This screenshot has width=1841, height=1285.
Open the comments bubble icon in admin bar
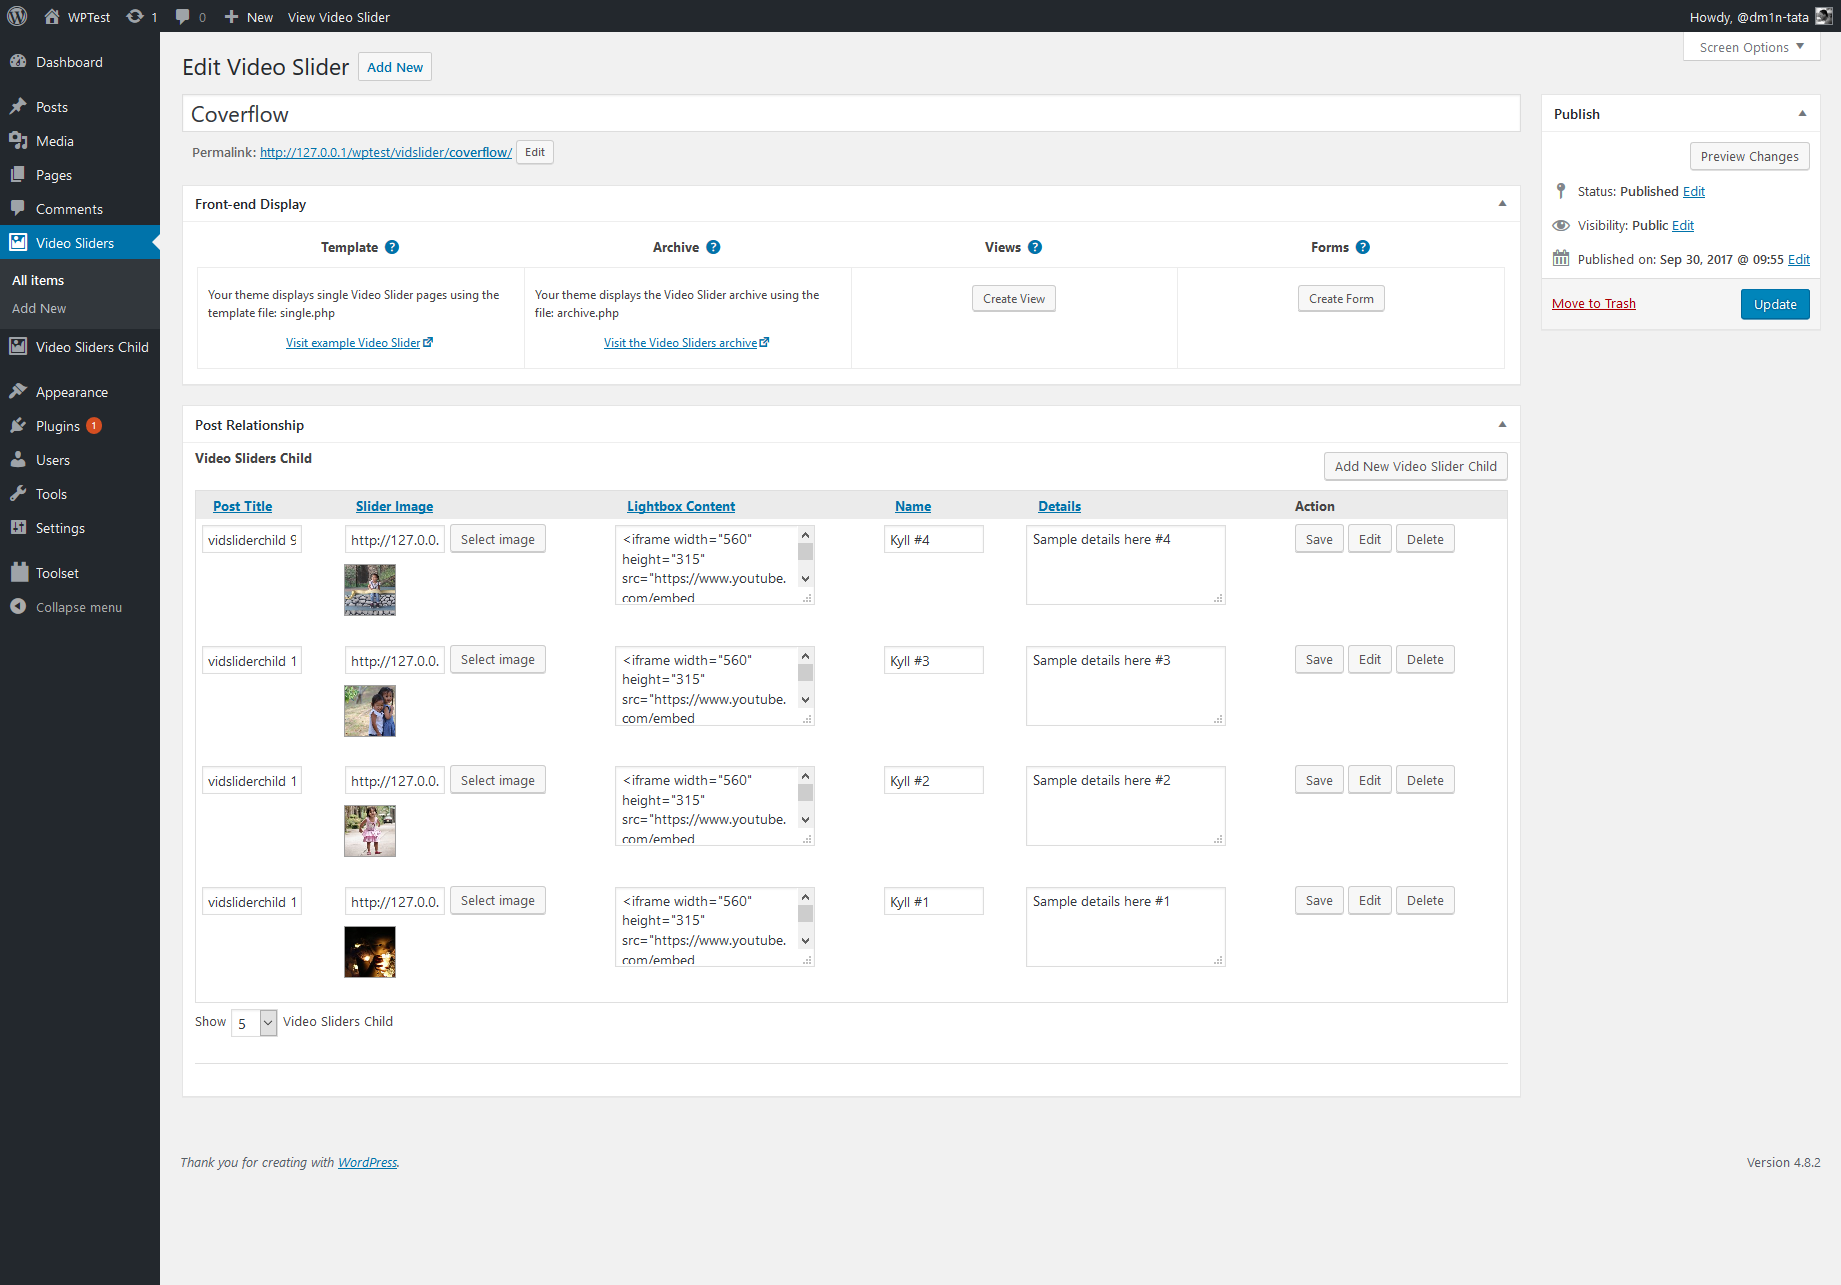coord(183,16)
